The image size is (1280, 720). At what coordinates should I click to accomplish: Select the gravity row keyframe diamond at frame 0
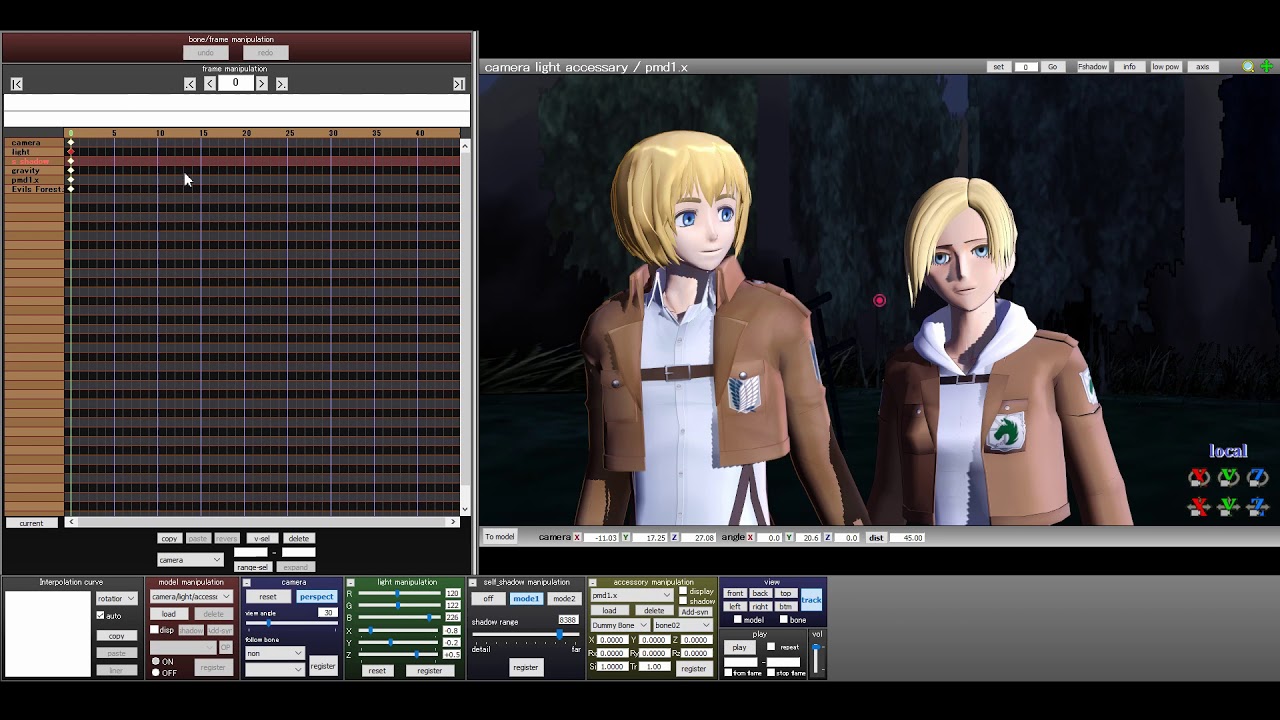coord(70,171)
